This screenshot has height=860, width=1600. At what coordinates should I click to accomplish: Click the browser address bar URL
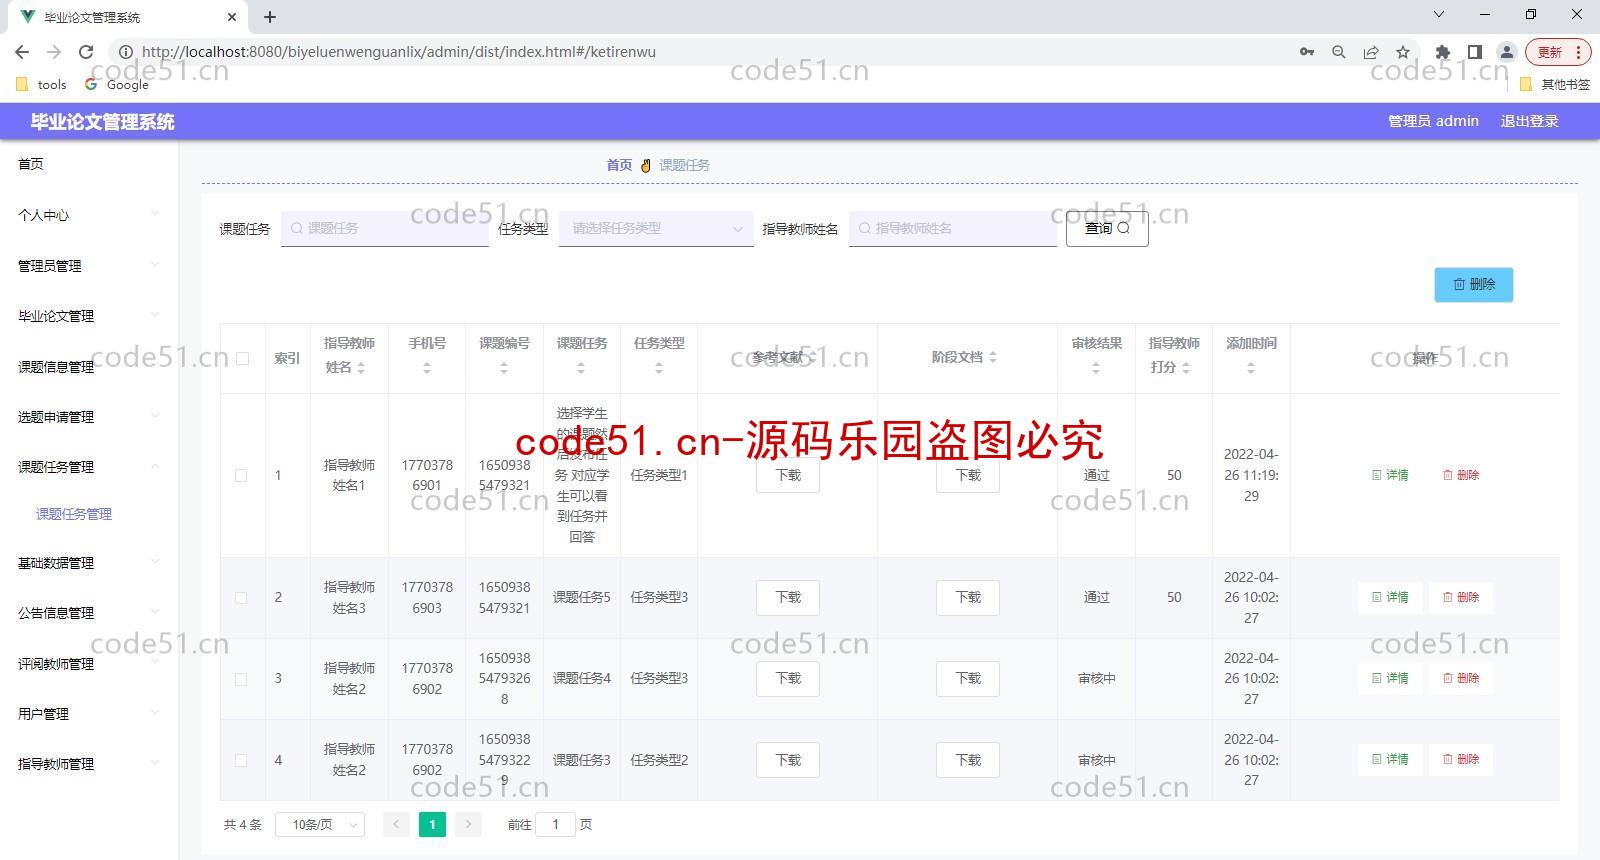398,52
